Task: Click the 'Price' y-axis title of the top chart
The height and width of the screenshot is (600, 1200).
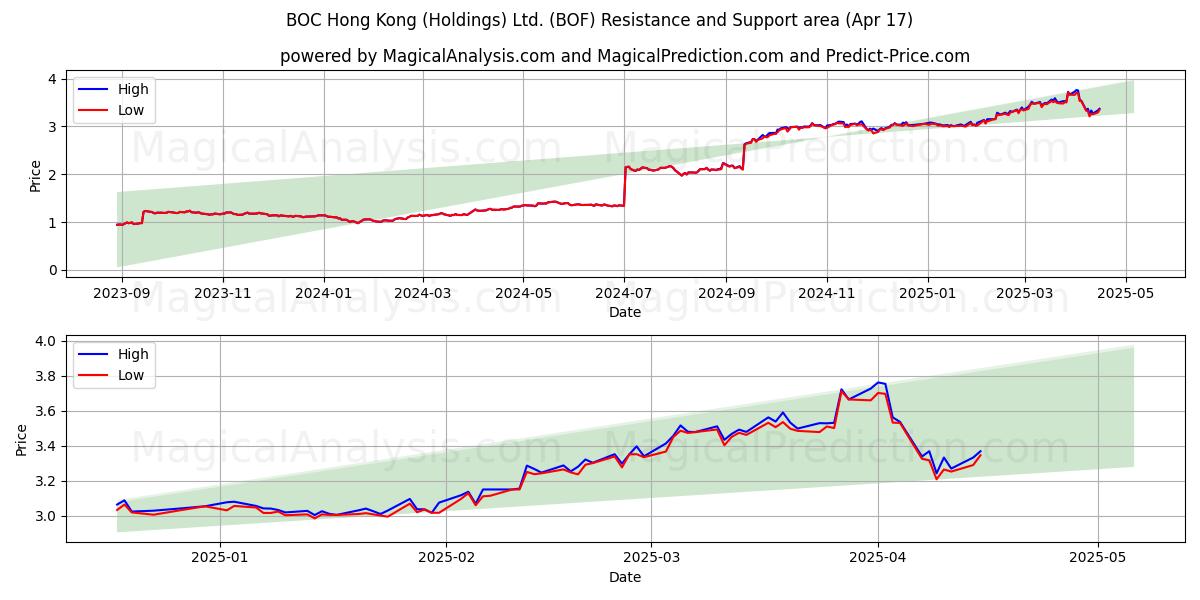Action: (x=36, y=175)
